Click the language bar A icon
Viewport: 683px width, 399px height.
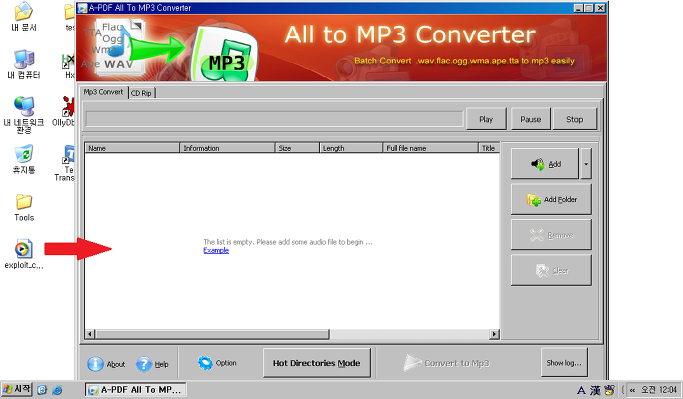click(x=581, y=390)
